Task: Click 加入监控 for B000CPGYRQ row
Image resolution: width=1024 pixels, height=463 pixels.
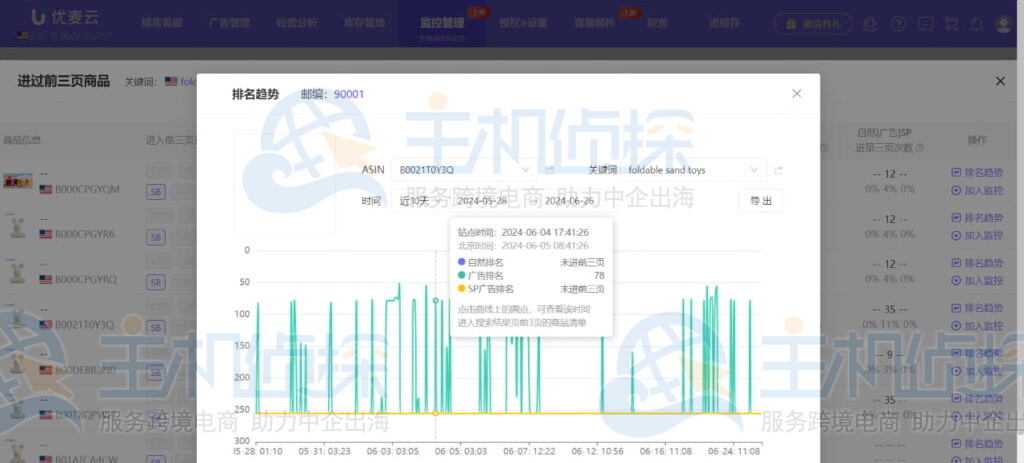Action: pyautogui.click(x=977, y=281)
